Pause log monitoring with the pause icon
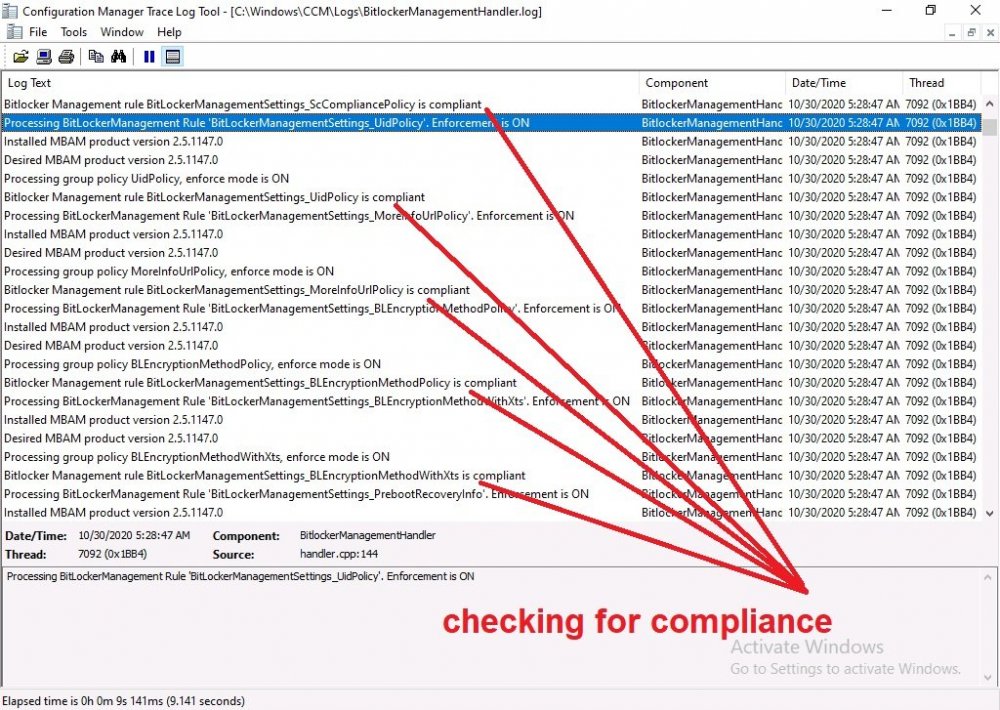 pyautogui.click(x=149, y=57)
